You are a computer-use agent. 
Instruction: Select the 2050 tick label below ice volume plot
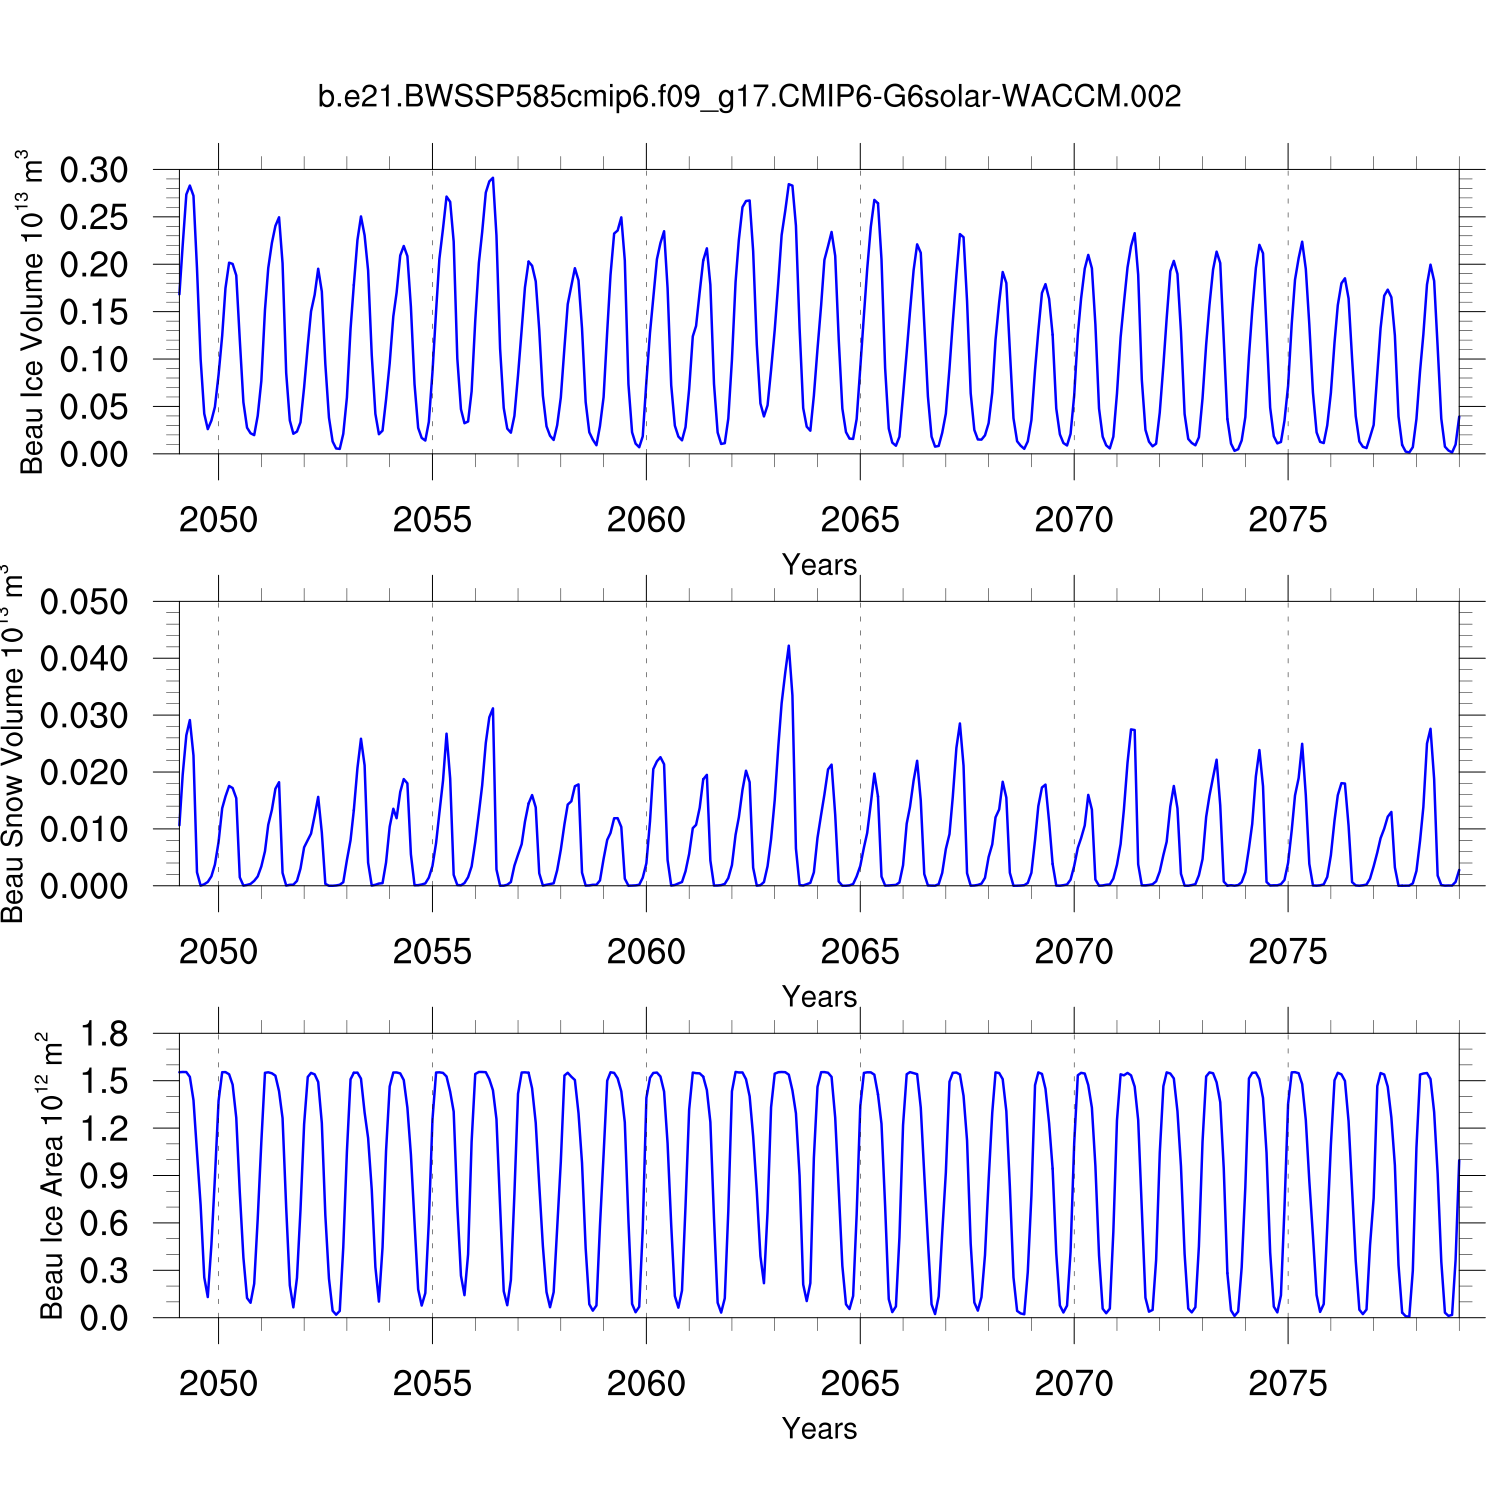[218, 520]
